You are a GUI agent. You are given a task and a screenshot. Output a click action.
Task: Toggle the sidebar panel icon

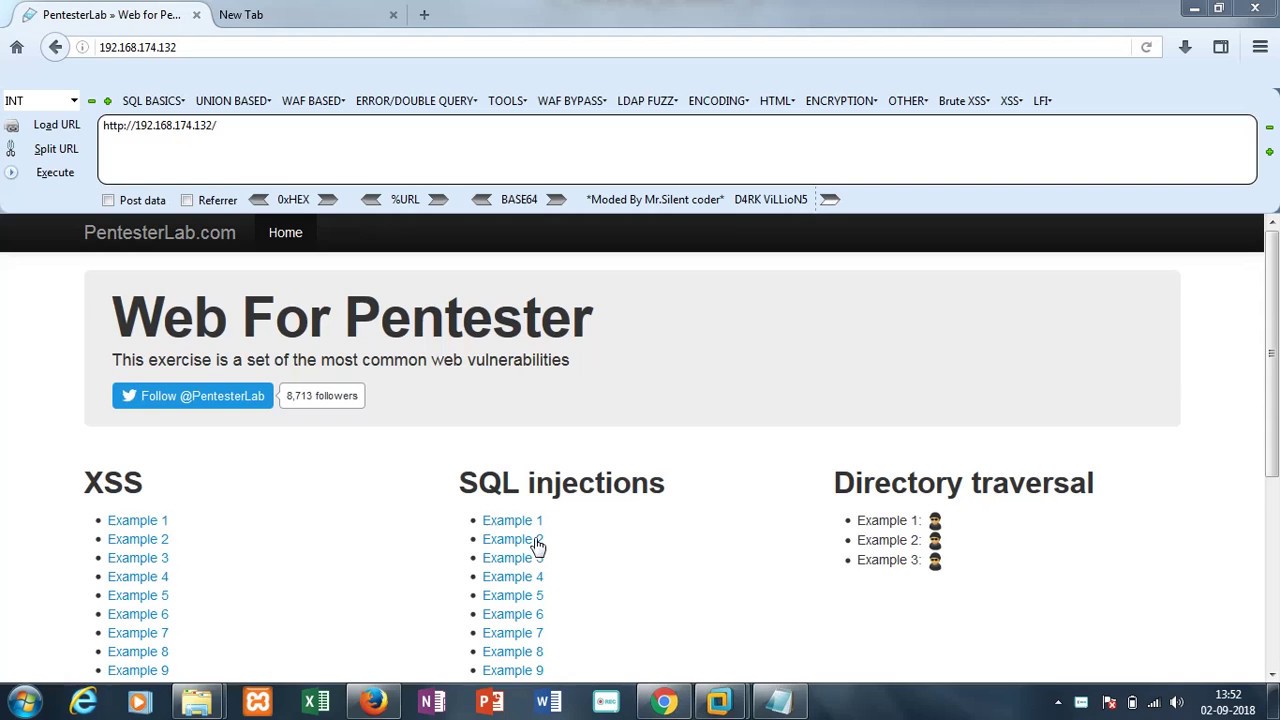click(x=1221, y=47)
